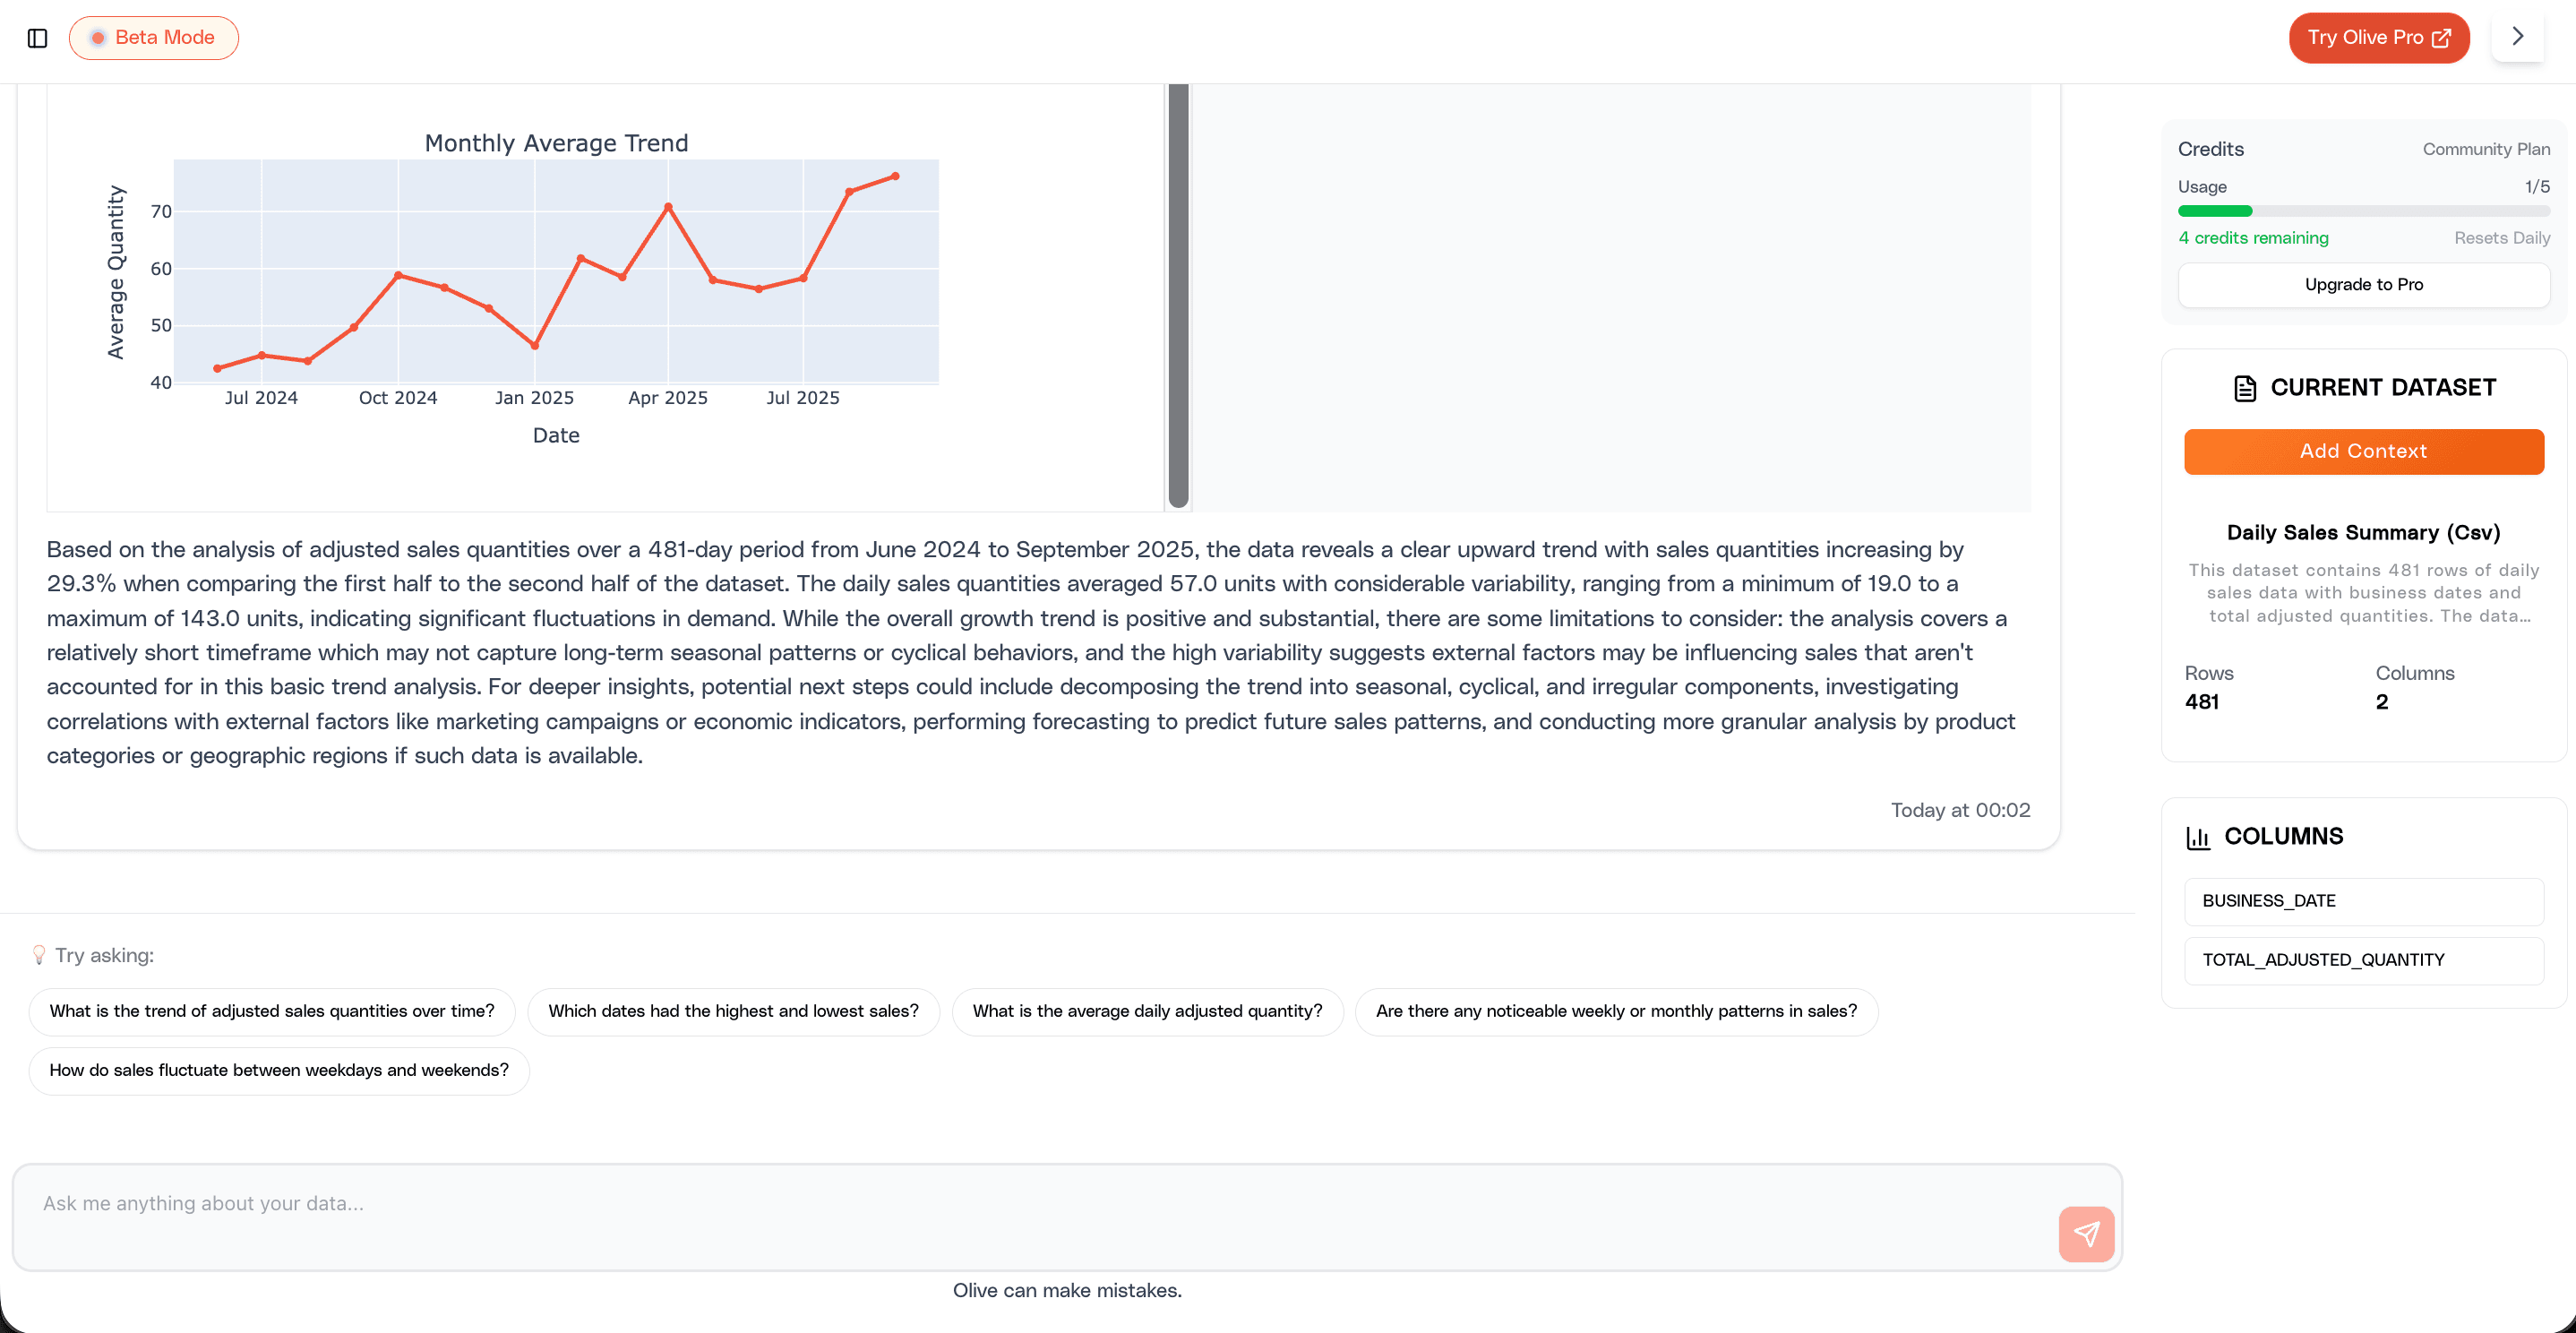
Task: Collapse the left sidebar panel
Action: (38, 38)
